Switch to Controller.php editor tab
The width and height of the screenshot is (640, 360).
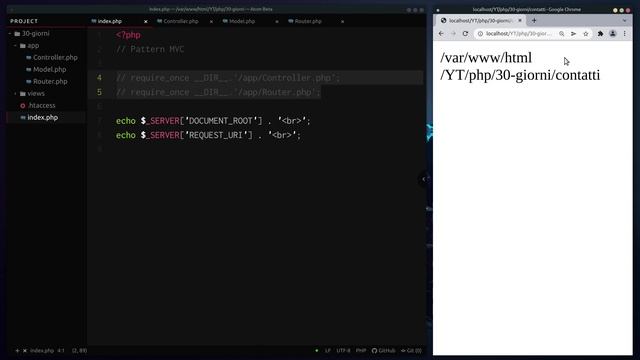point(181,21)
